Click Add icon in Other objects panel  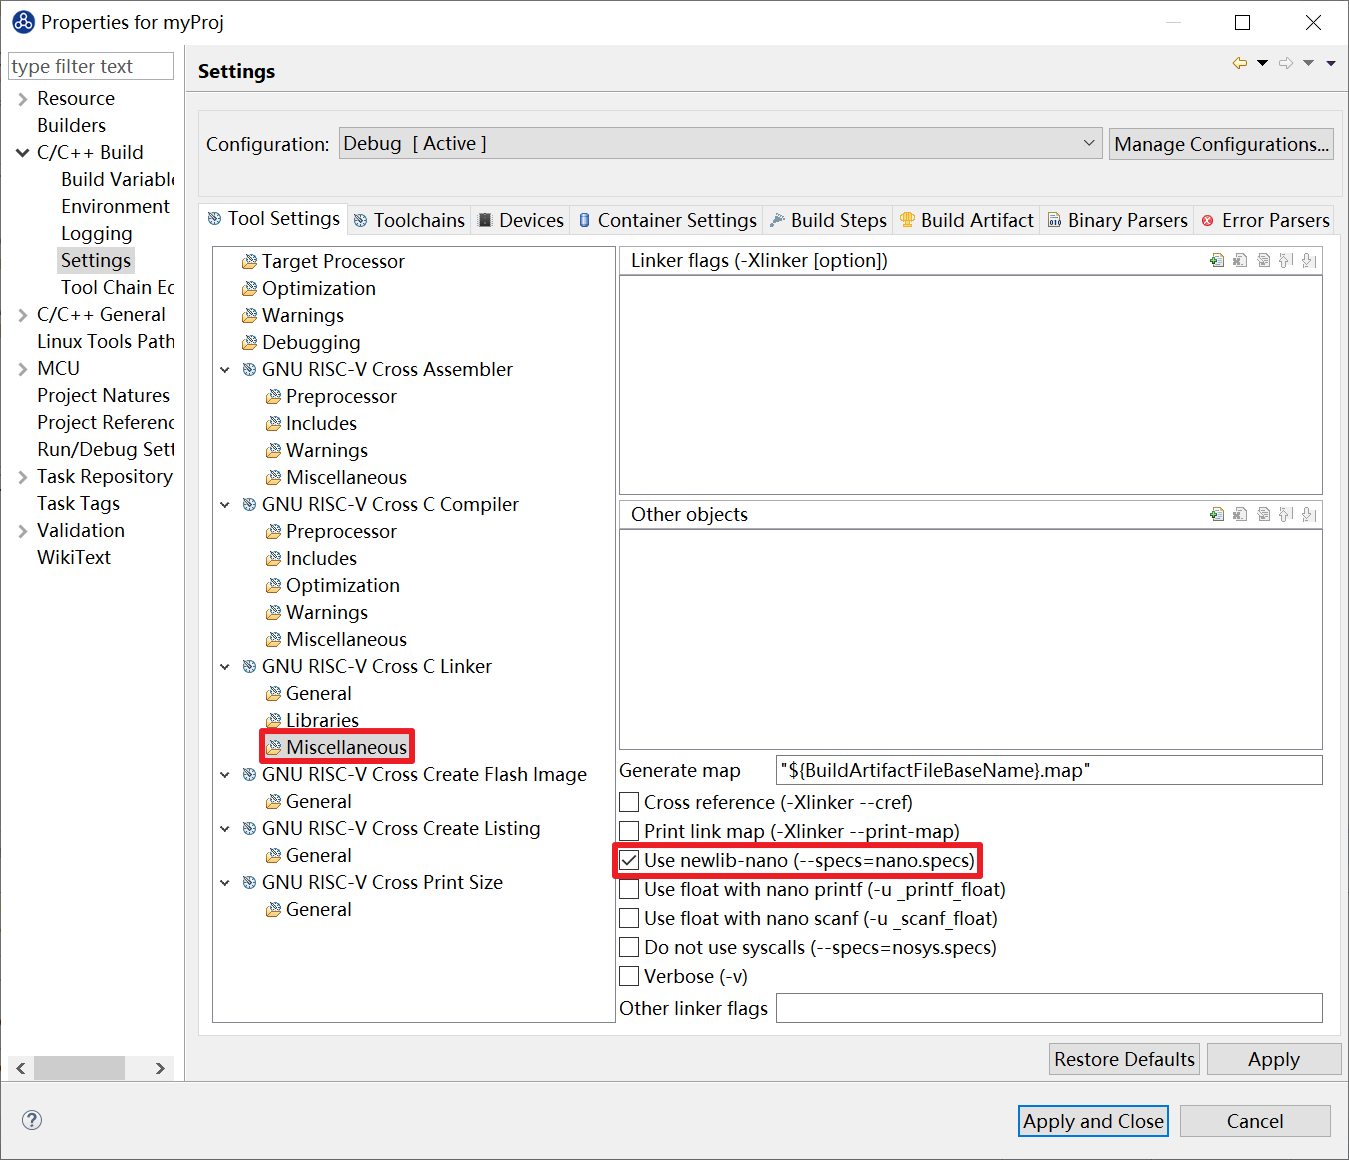1217,515
